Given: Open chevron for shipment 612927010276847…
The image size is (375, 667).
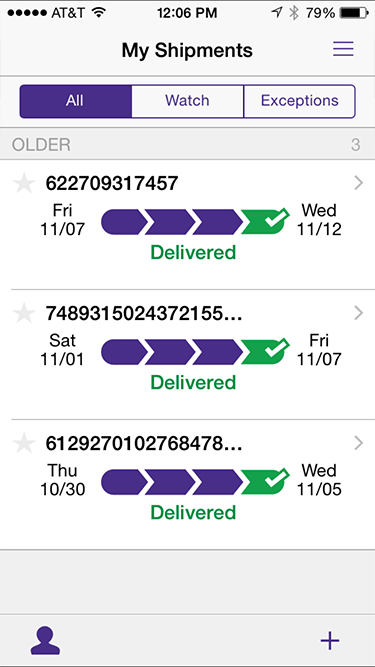Looking at the screenshot, I should pyautogui.click(x=359, y=444).
